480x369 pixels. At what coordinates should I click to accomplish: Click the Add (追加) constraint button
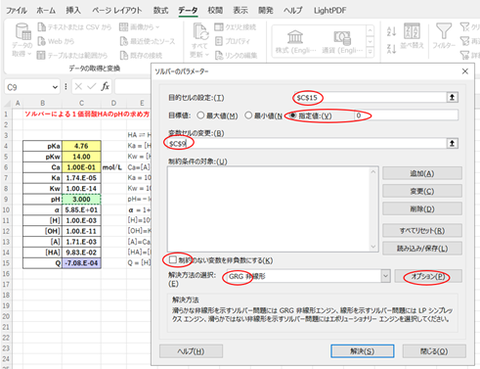(422, 173)
